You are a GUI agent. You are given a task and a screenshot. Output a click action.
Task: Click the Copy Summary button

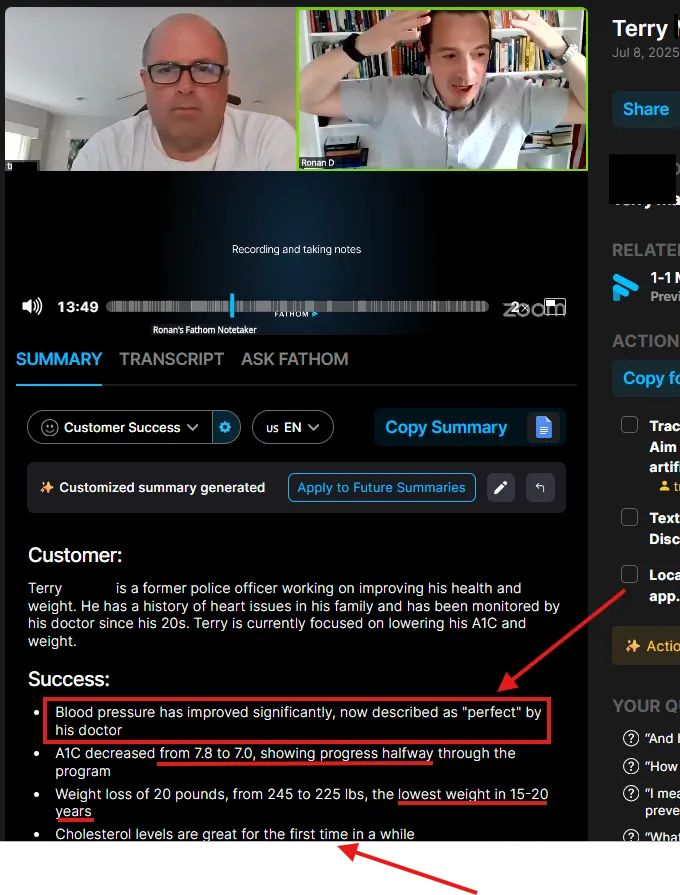coord(446,427)
